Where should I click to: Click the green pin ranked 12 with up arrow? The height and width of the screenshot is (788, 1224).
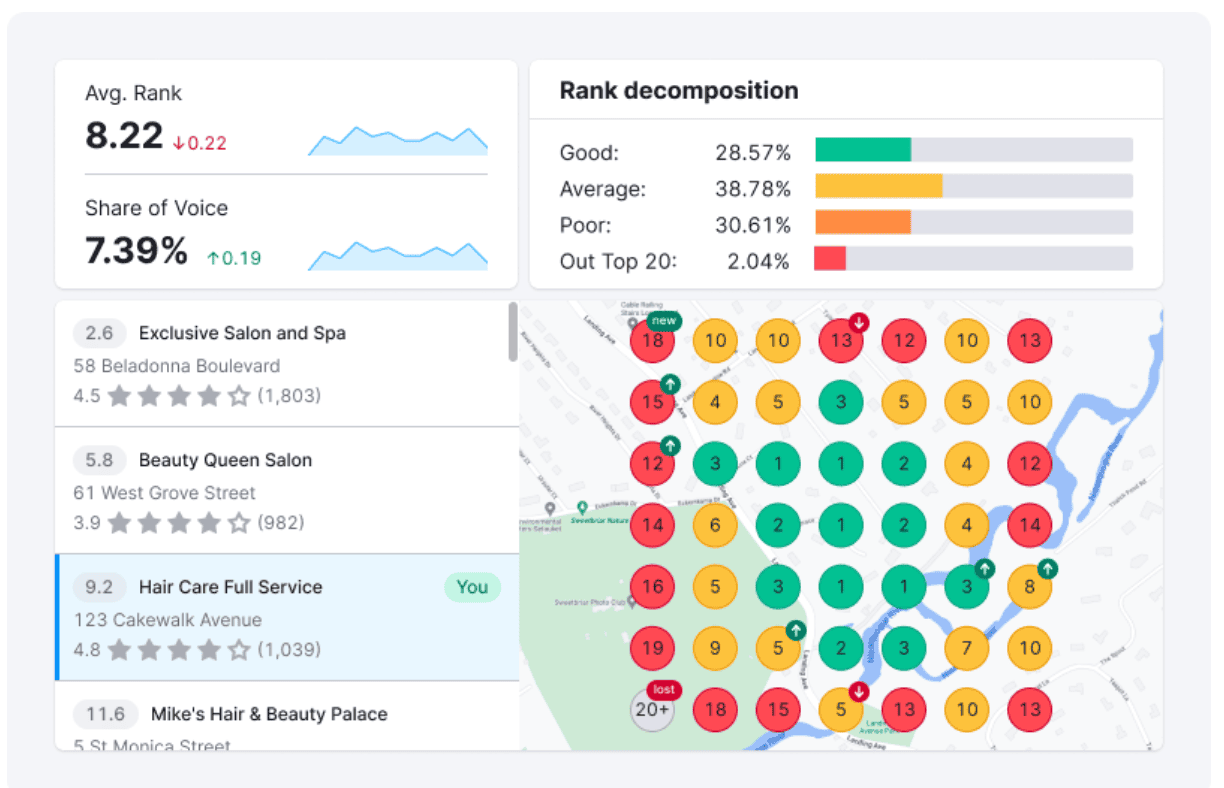pos(652,463)
